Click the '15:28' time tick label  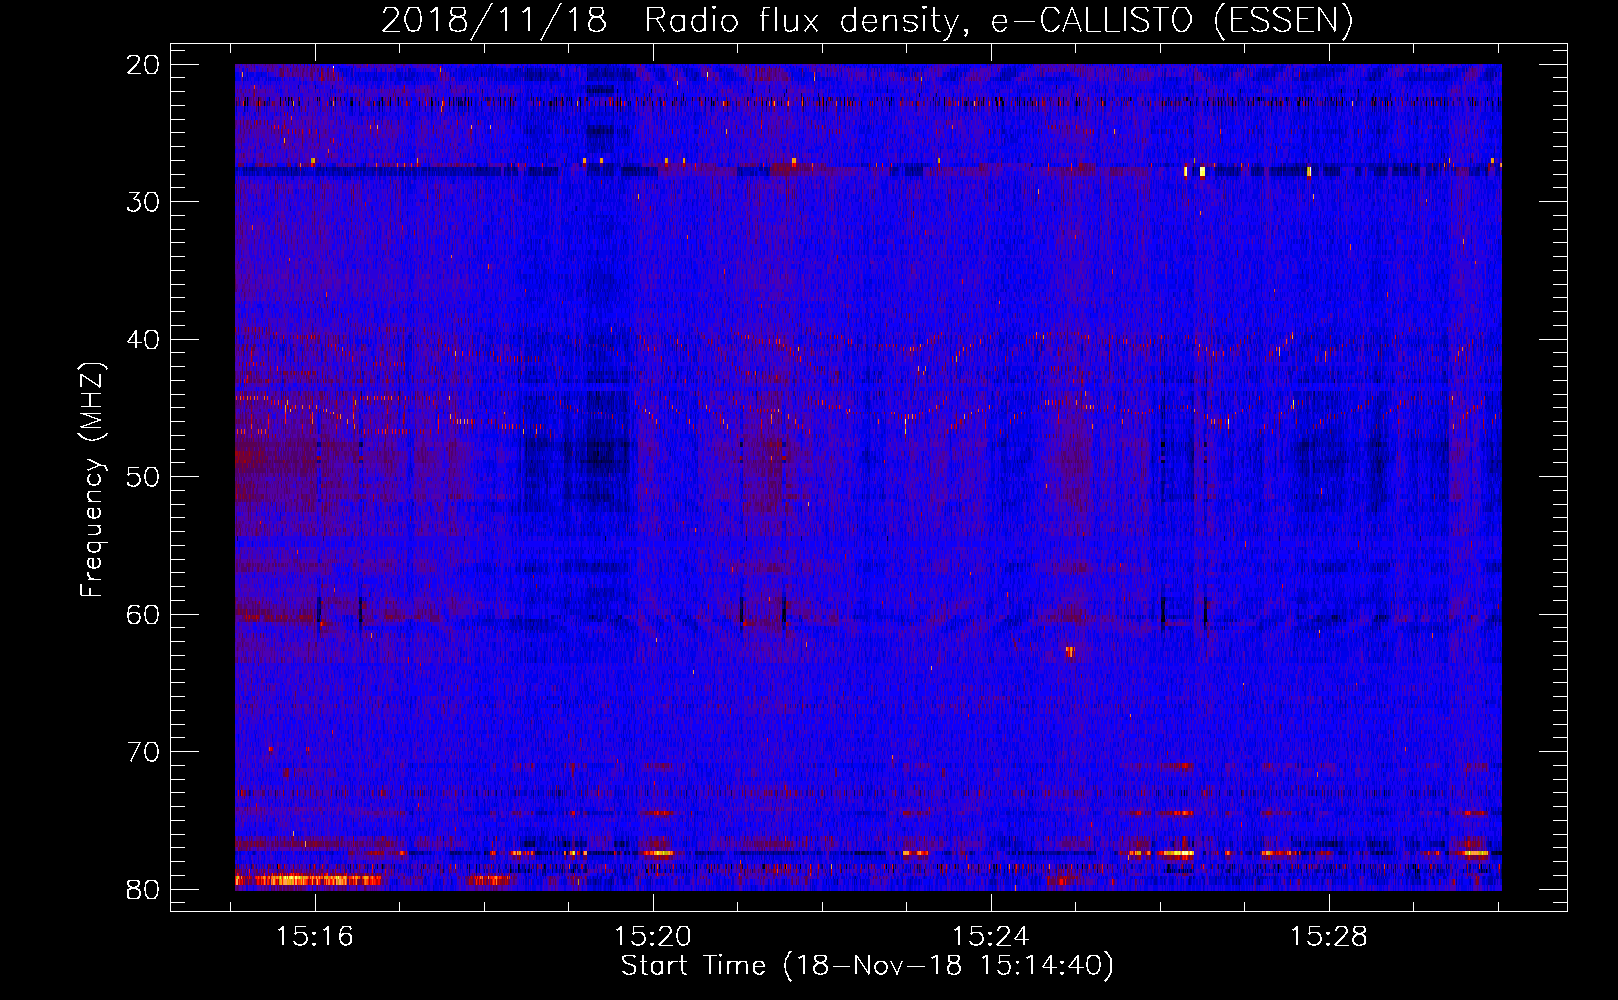(1329, 937)
